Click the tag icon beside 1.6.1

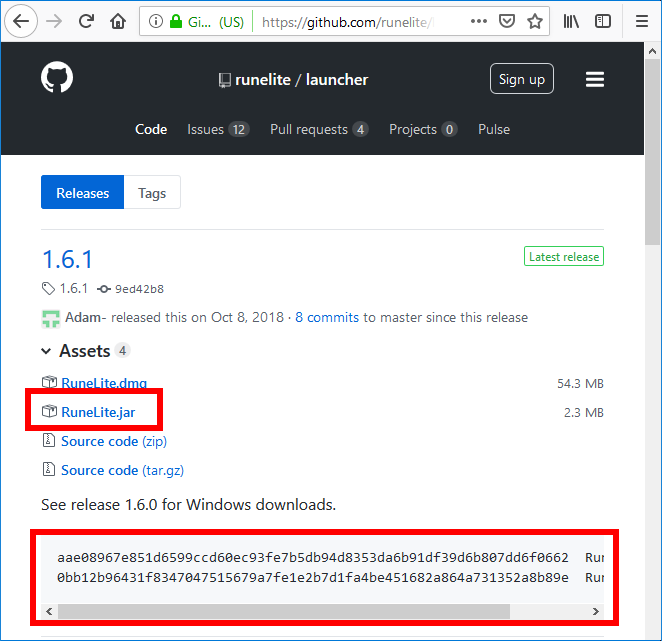48,289
